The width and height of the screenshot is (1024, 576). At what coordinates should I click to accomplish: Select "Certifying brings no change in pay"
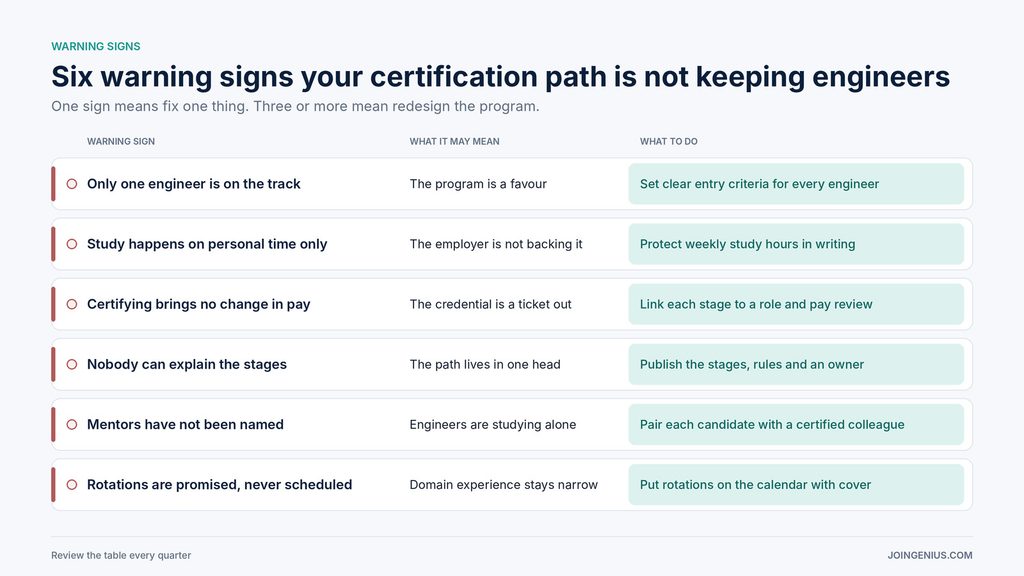pyautogui.click(x=199, y=304)
